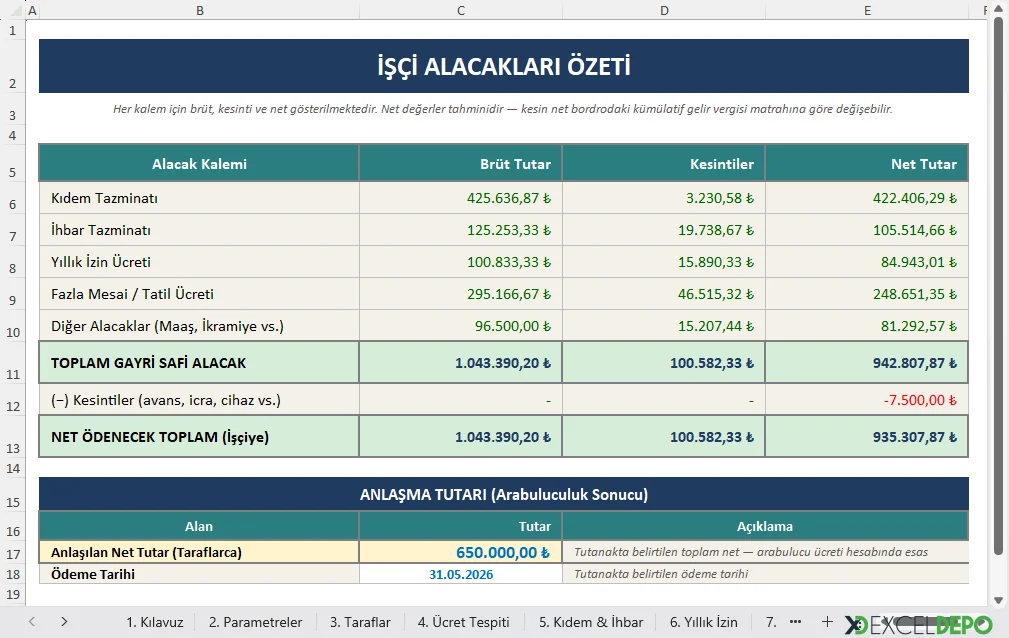Switch to the '4. Ücret Tespiti' sheet
Image resolution: width=1009 pixels, height=638 pixels.
pos(463,621)
